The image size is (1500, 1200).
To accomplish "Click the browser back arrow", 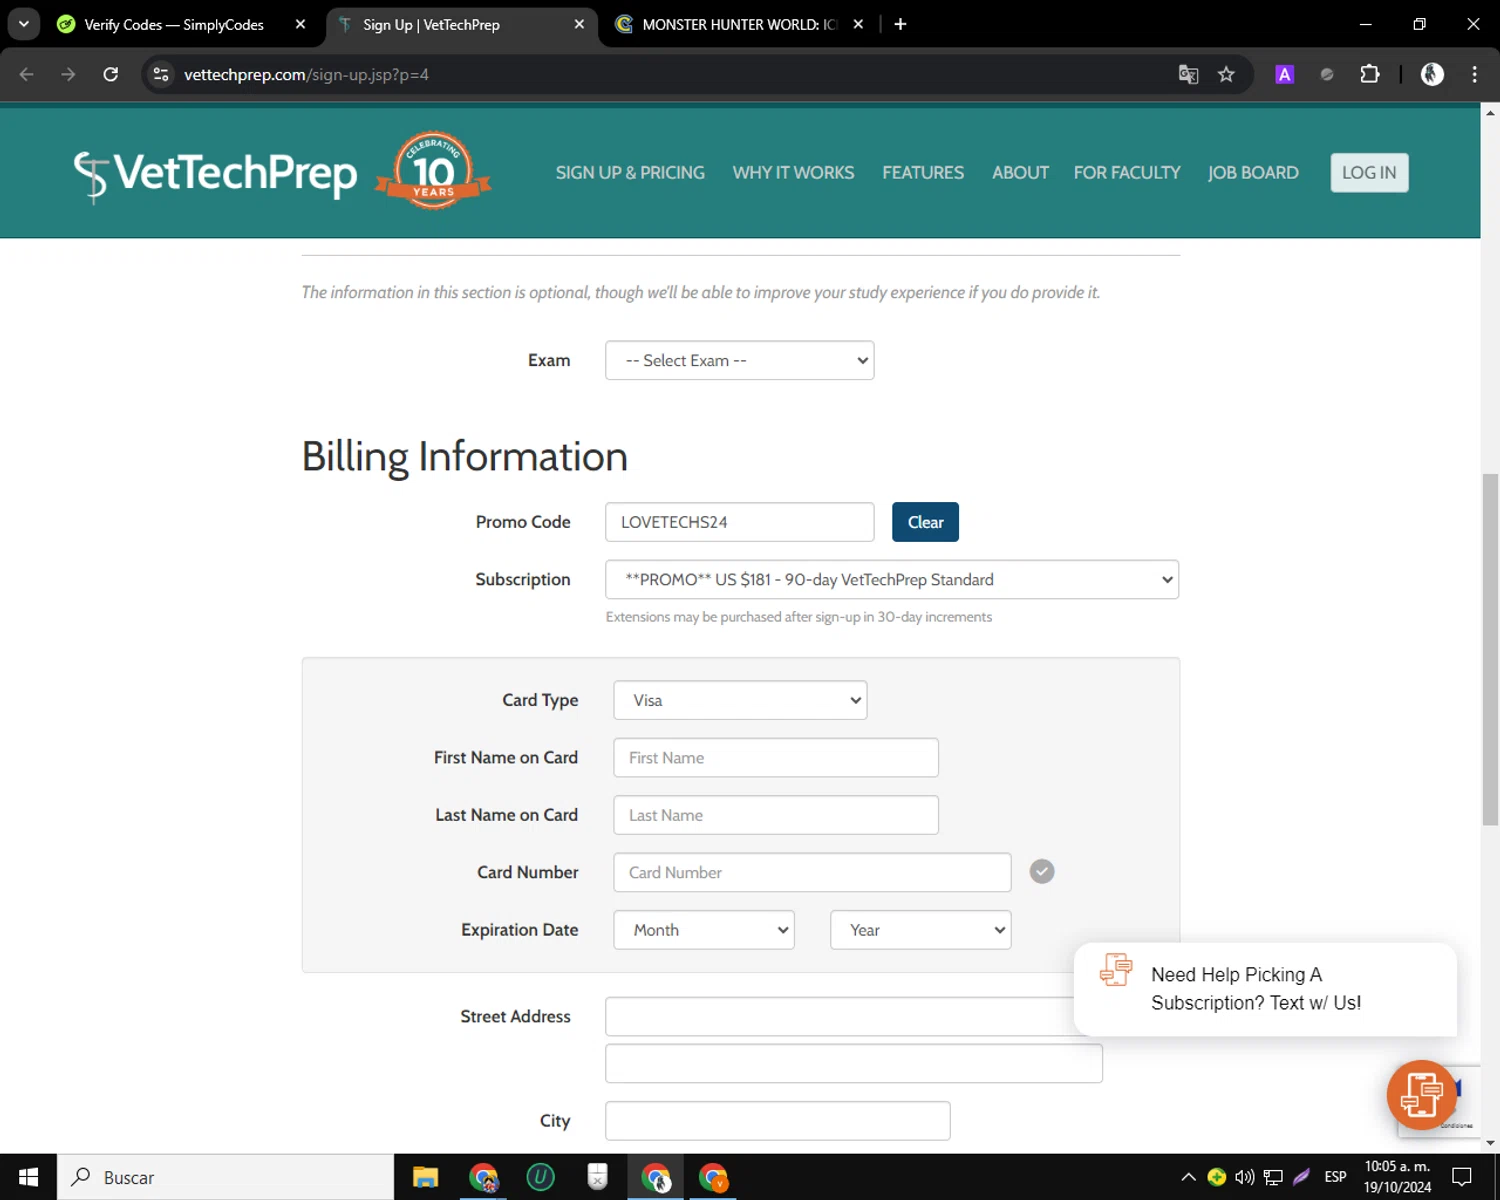I will pyautogui.click(x=27, y=74).
